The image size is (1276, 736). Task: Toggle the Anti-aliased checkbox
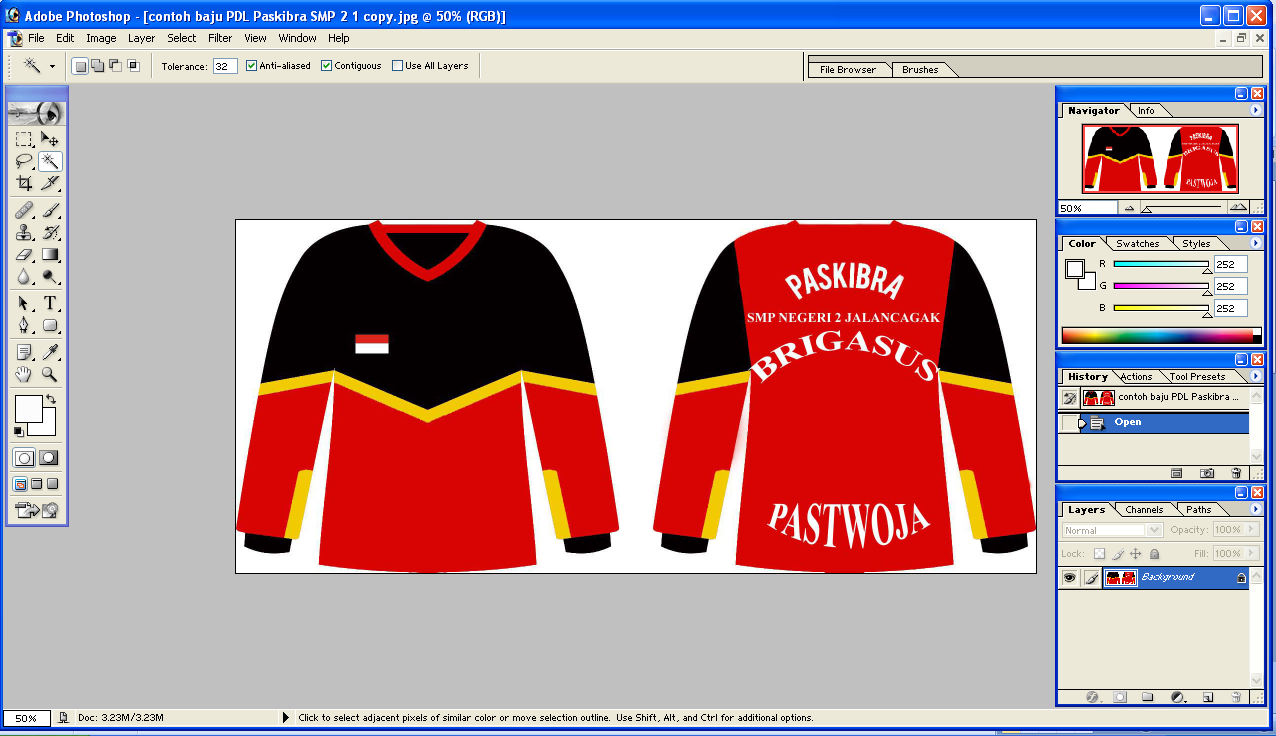click(x=252, y=66)
